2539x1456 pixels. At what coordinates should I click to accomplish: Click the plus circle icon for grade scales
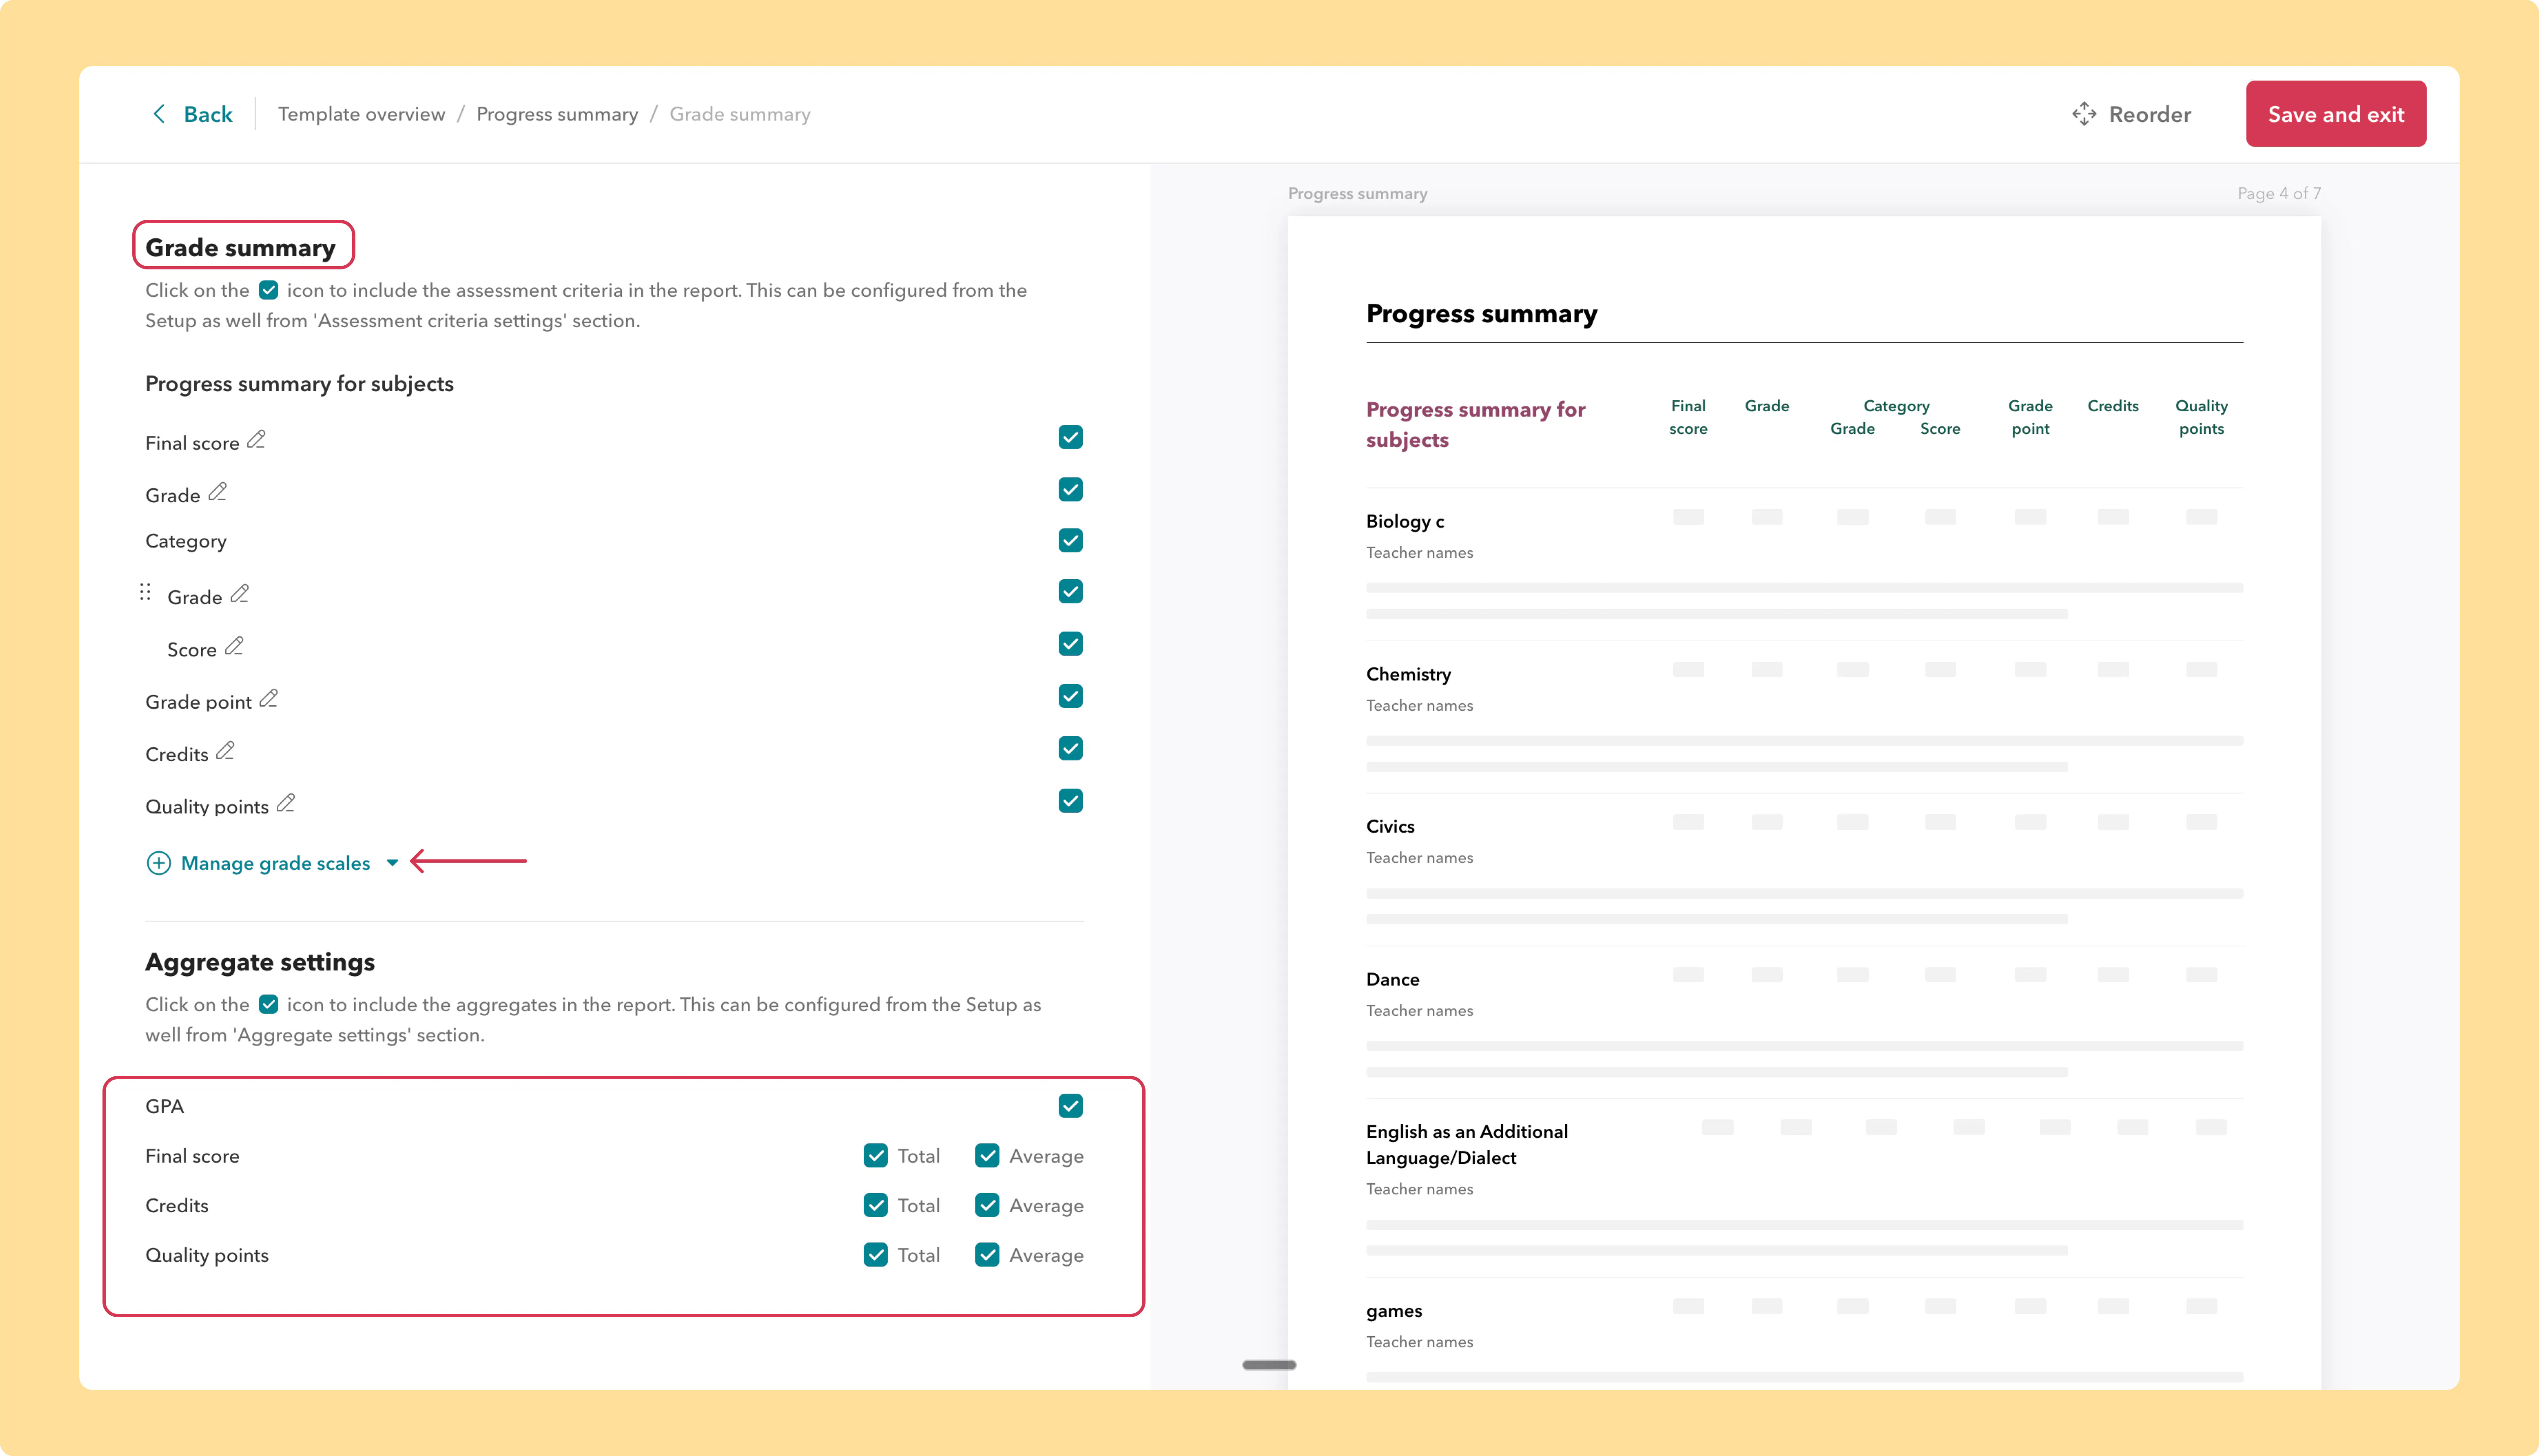(x=158, y=863)
